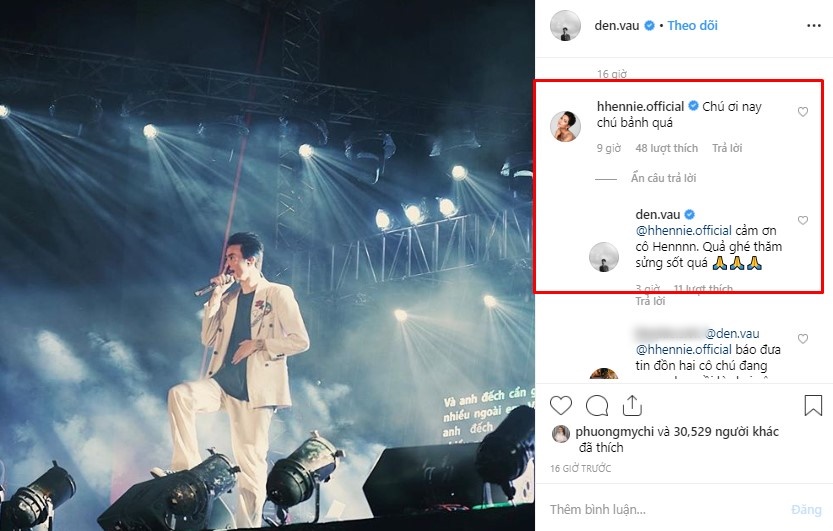Viewport: 833px width, 531px height.
Task: Follow den.vau with "Theo dõi"
Action: point(693,26)
